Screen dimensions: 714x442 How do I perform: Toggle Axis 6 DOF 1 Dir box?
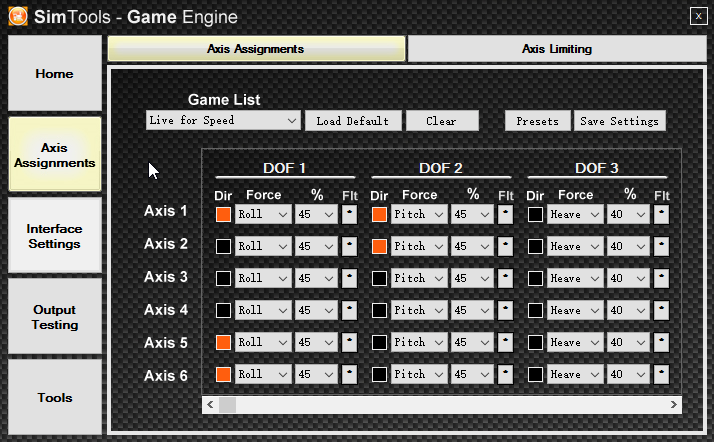coord(223,374)
